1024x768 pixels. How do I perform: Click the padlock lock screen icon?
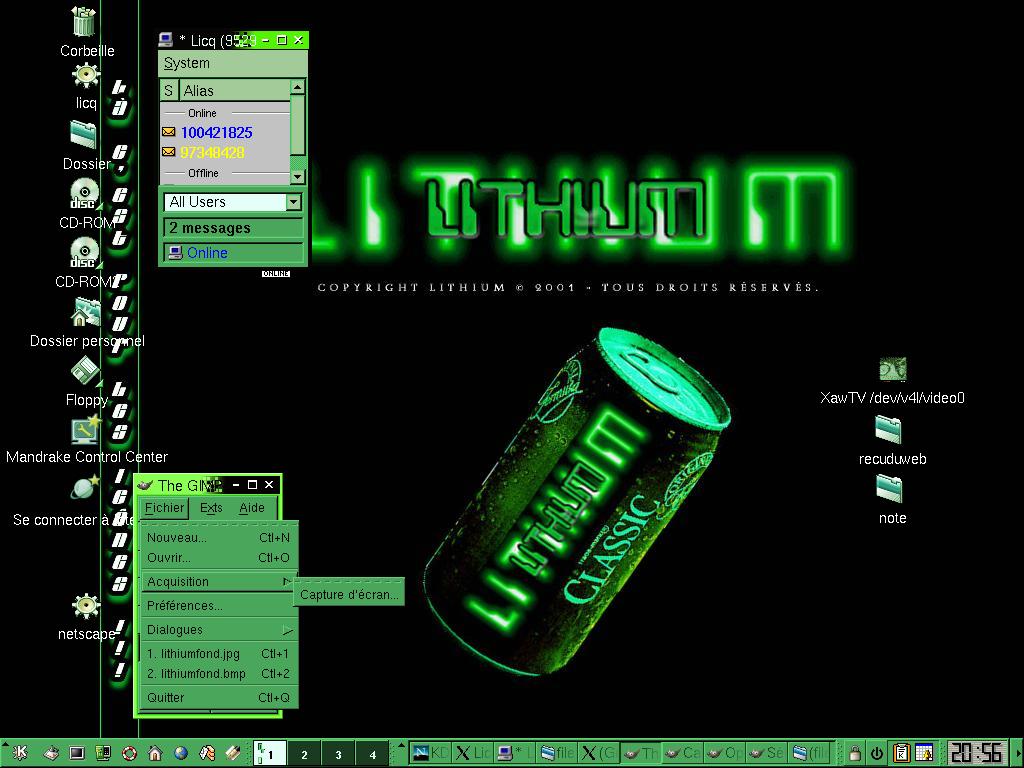pyautogui.click(x=854, y=754)
